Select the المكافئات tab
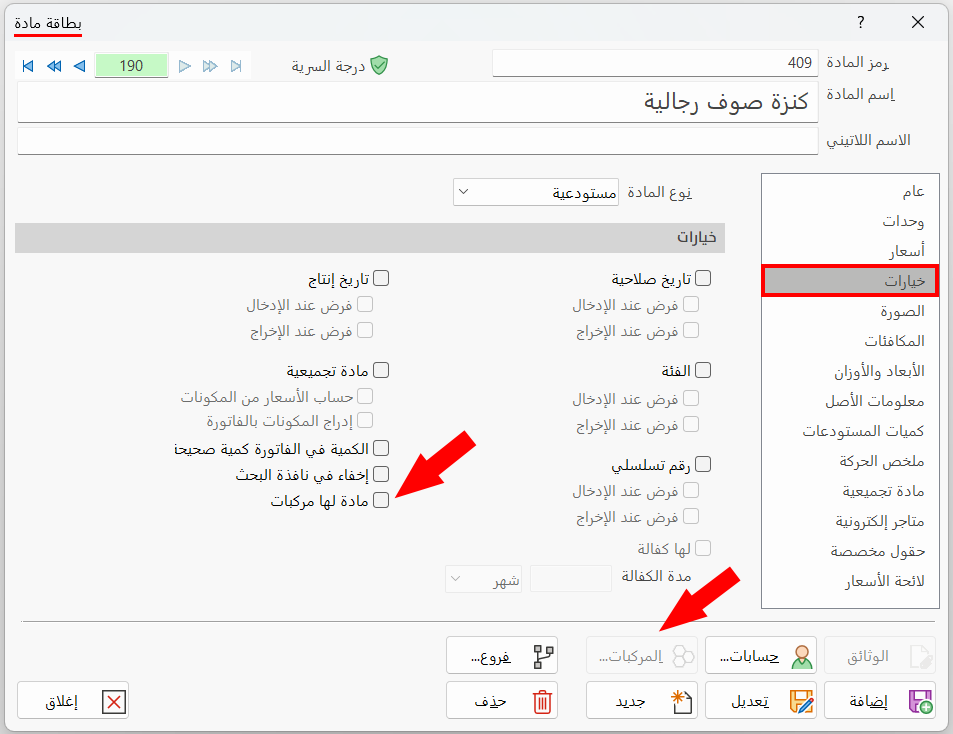 (850, 341)
